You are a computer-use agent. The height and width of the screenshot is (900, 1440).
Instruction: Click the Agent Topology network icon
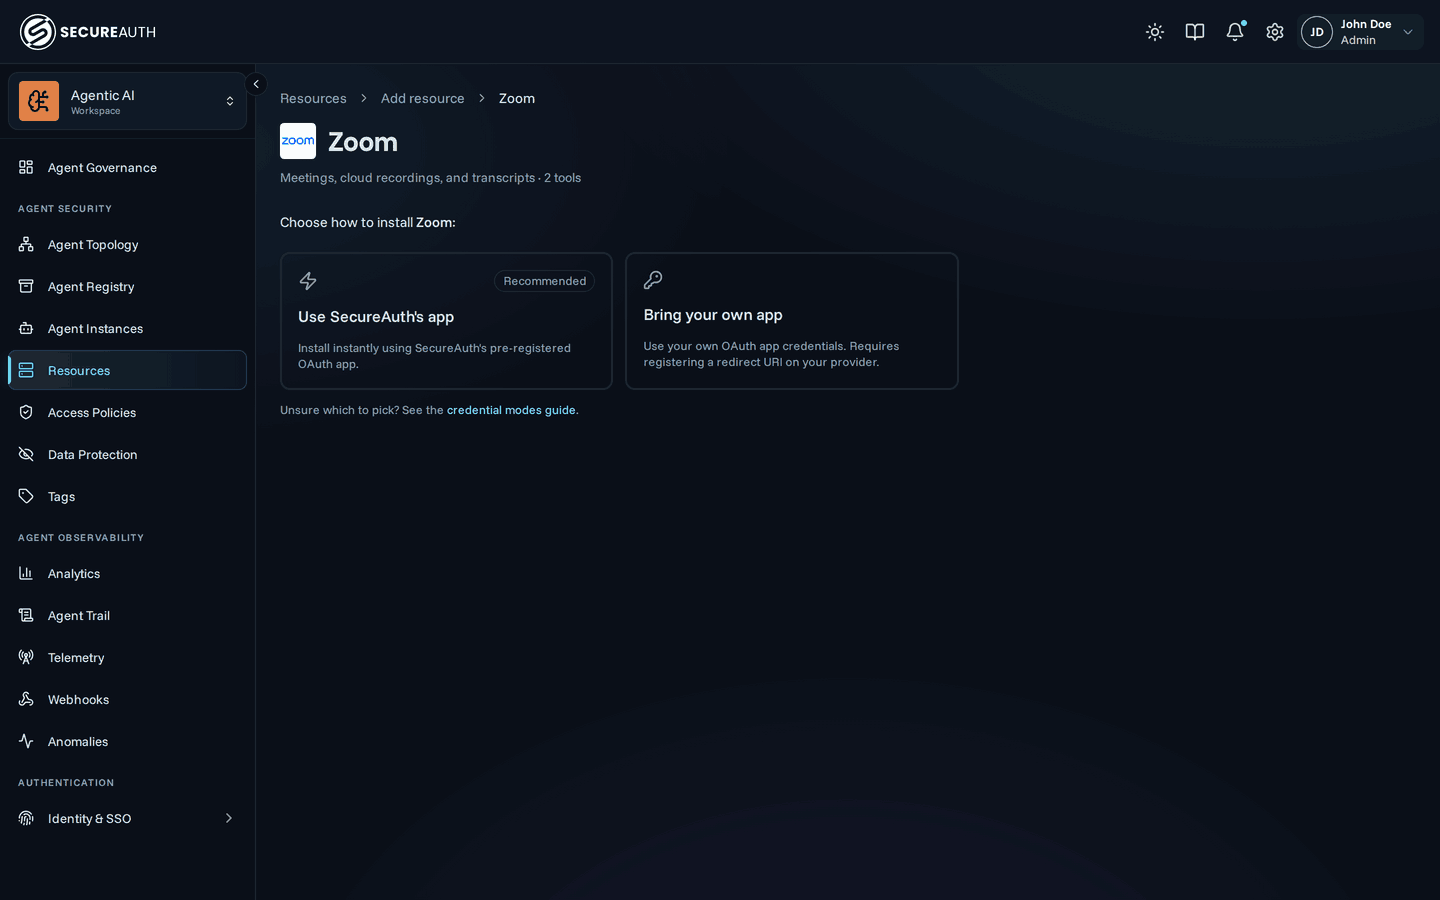(x=26, y=244)
